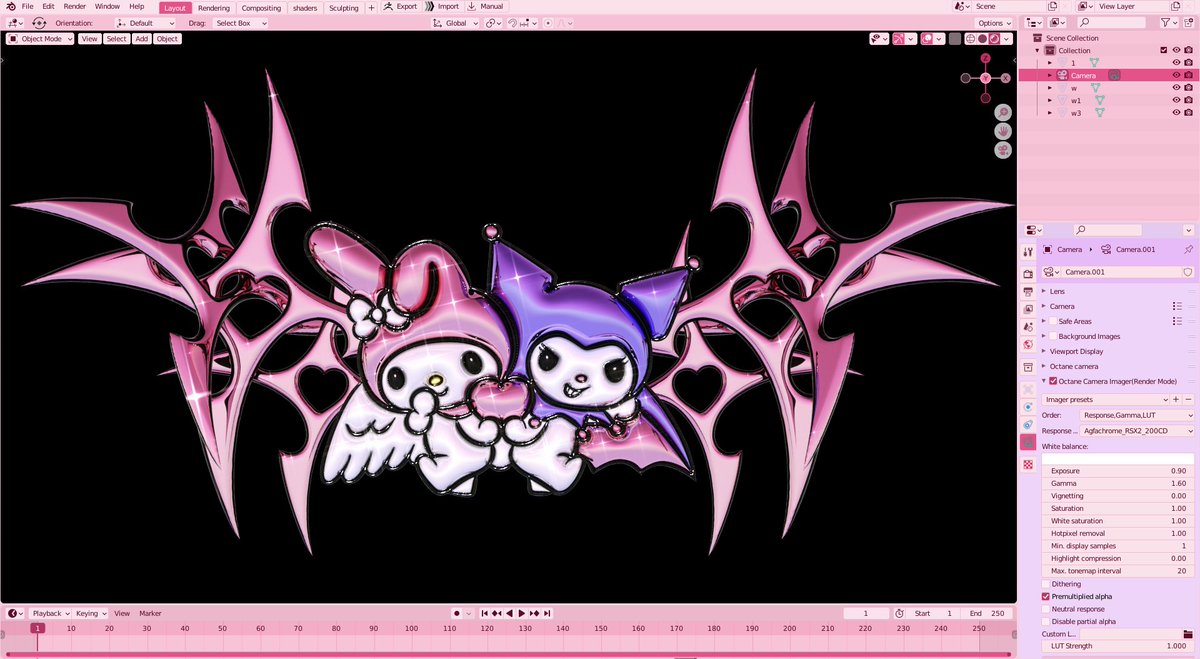Click the White balance color swatch

click(1118, 459)
